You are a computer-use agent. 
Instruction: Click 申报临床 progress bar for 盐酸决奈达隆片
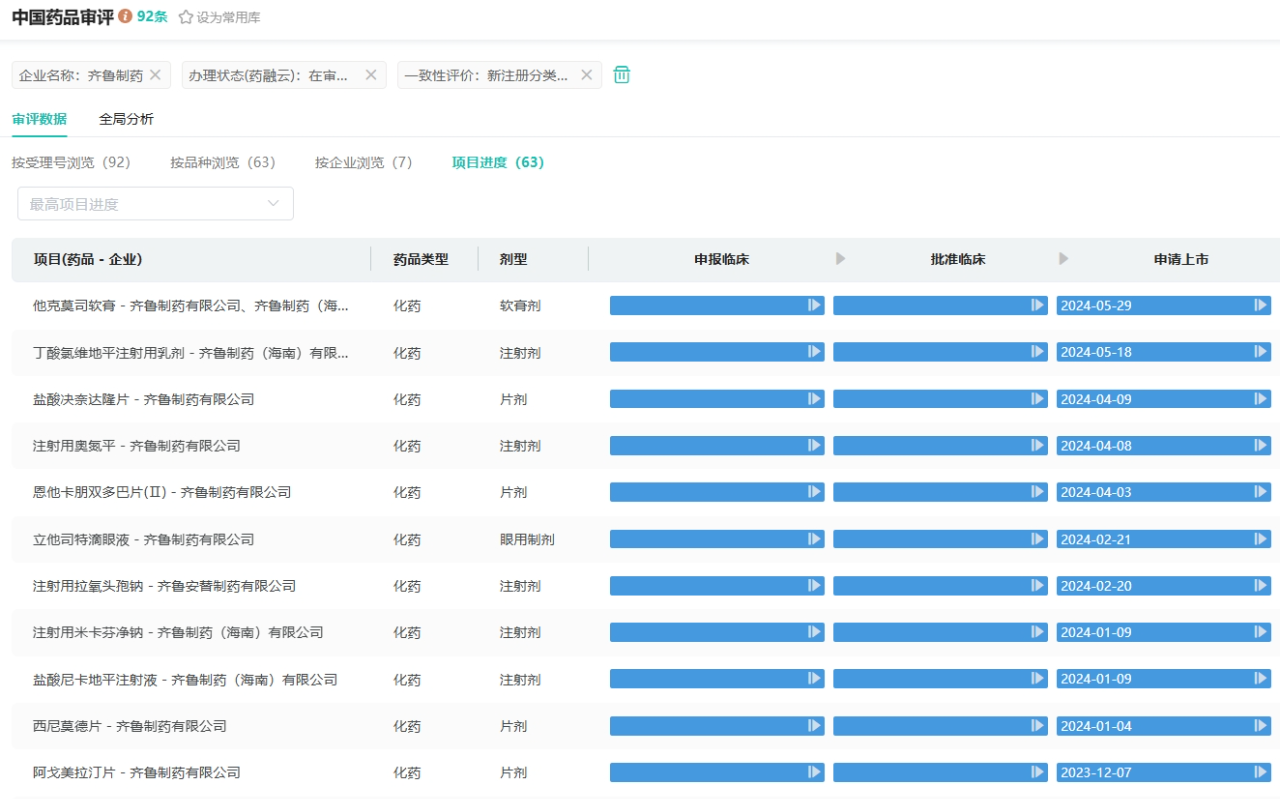click(x=716, y=399)
